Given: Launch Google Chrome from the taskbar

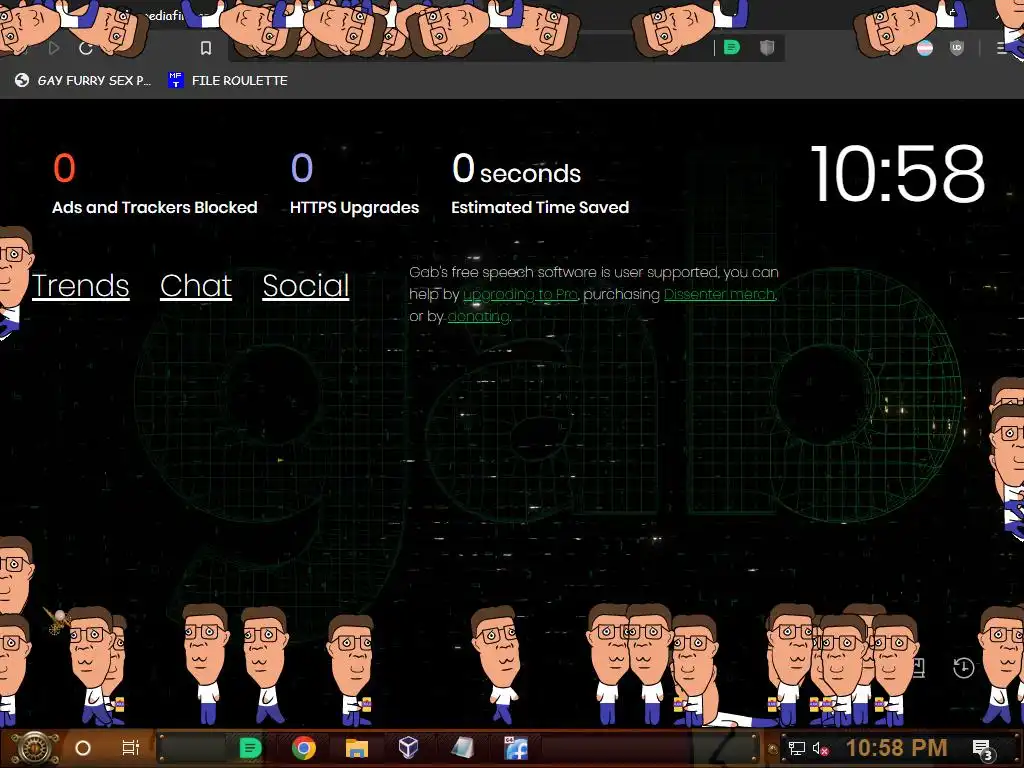Looking at the screenshot, I should tap(304, 748).
